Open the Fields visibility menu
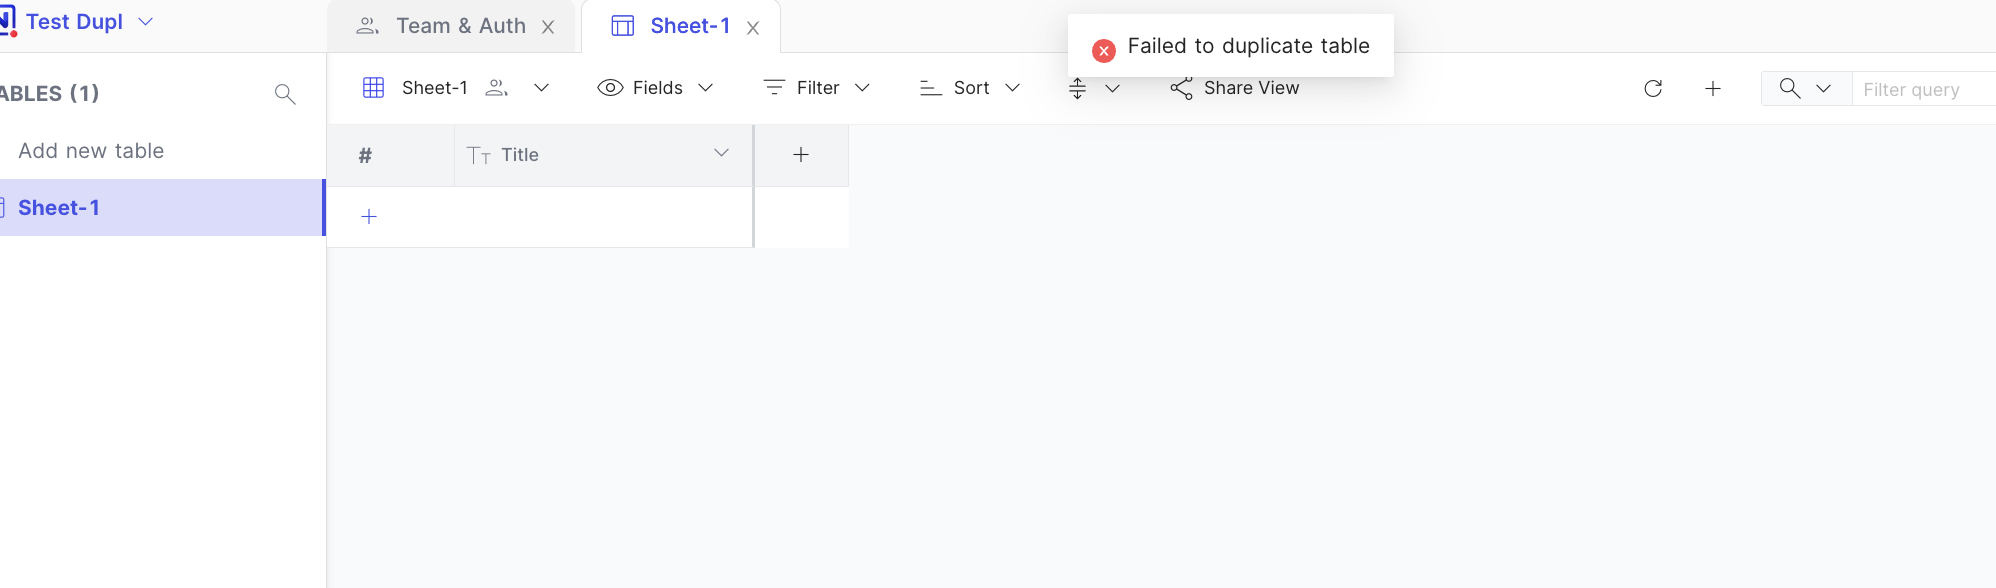The width and height of the screenshot is (1996, 588). (x=655, y=88)
